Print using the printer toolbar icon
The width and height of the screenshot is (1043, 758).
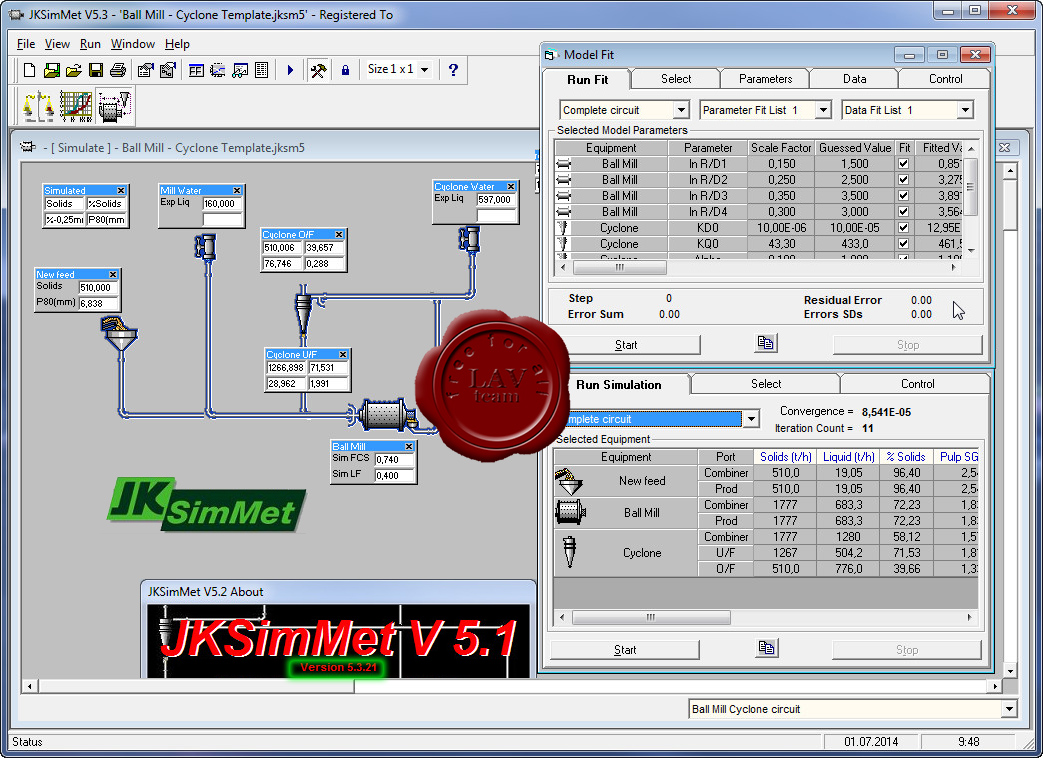click(x=118, y=70)
